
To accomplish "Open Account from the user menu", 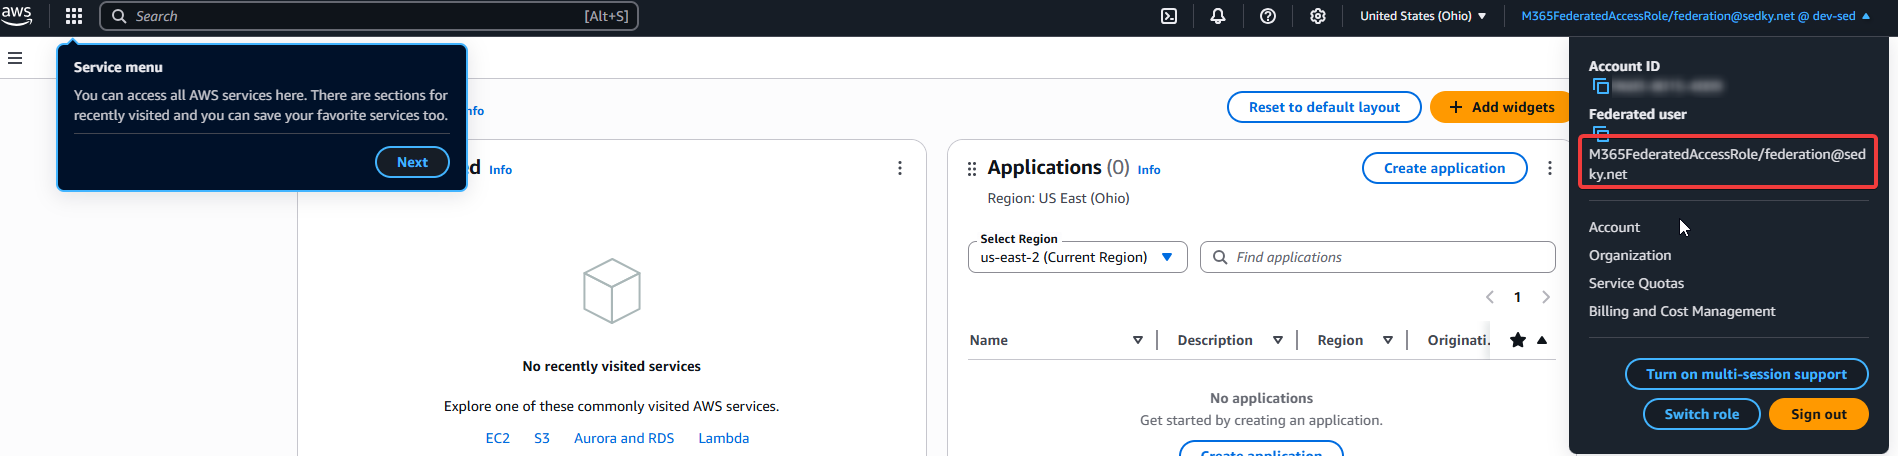I will point(1614,227).
